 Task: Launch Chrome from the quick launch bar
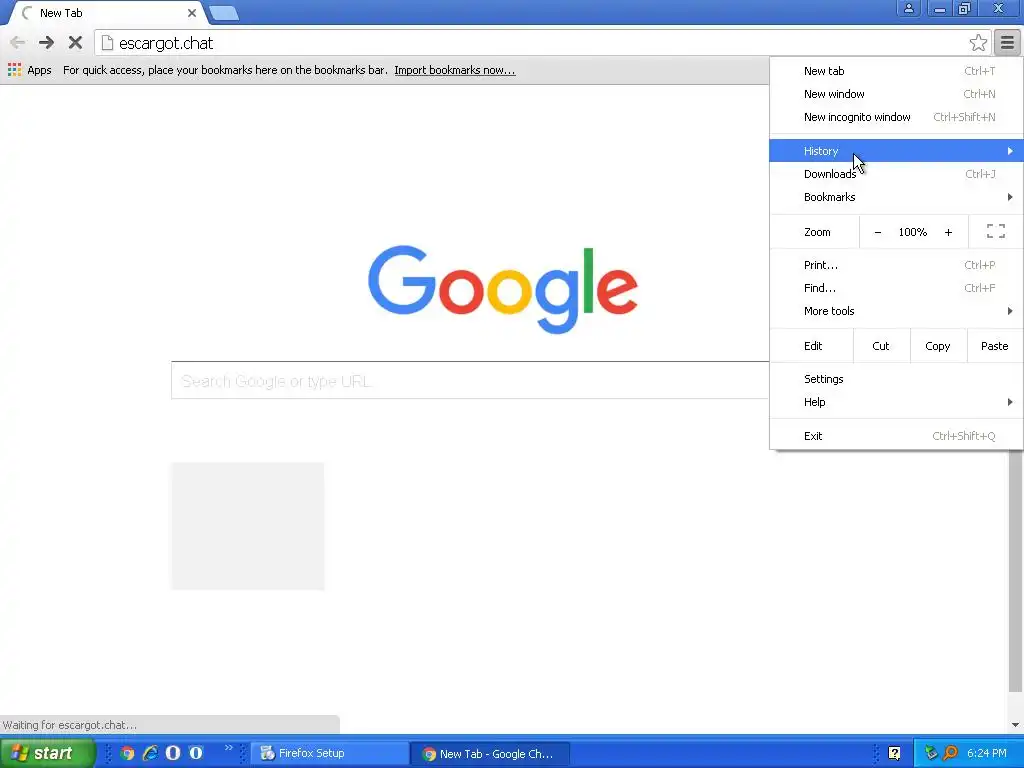coord(127,753)
